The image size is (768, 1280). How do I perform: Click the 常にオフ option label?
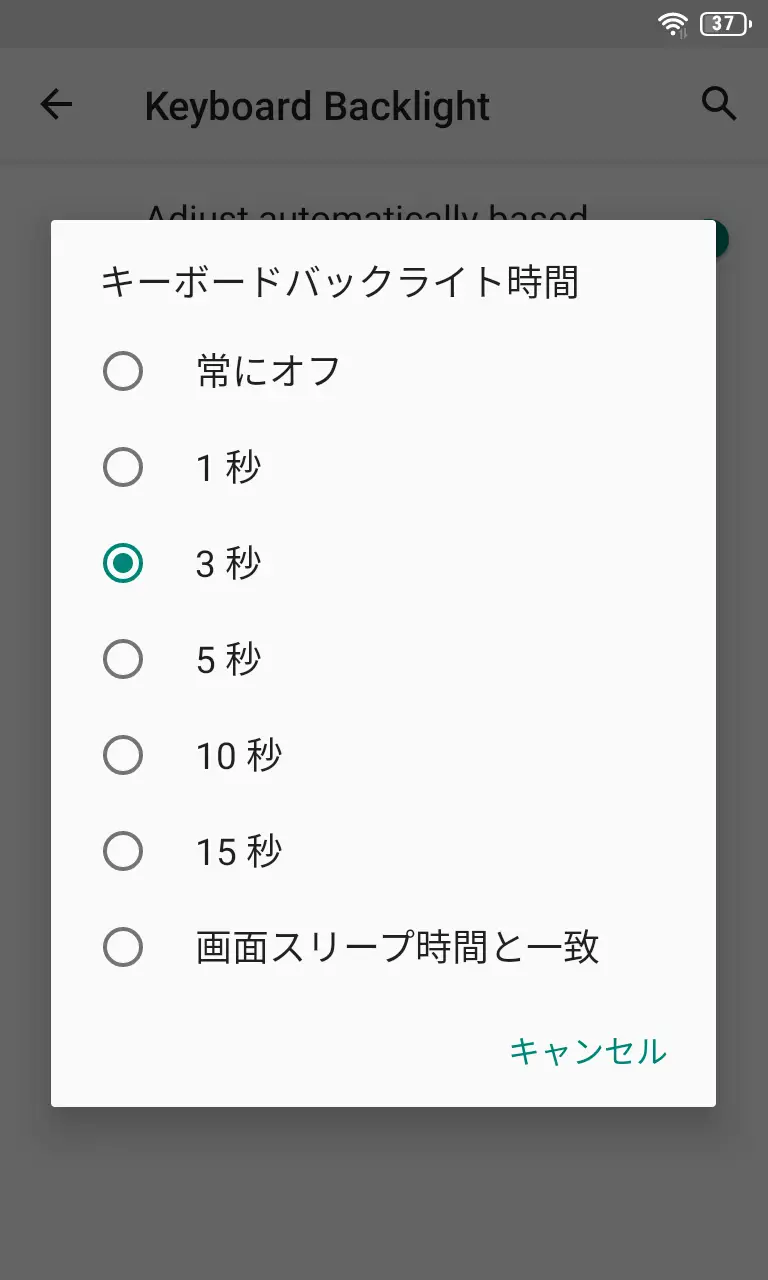click(268, 372)
